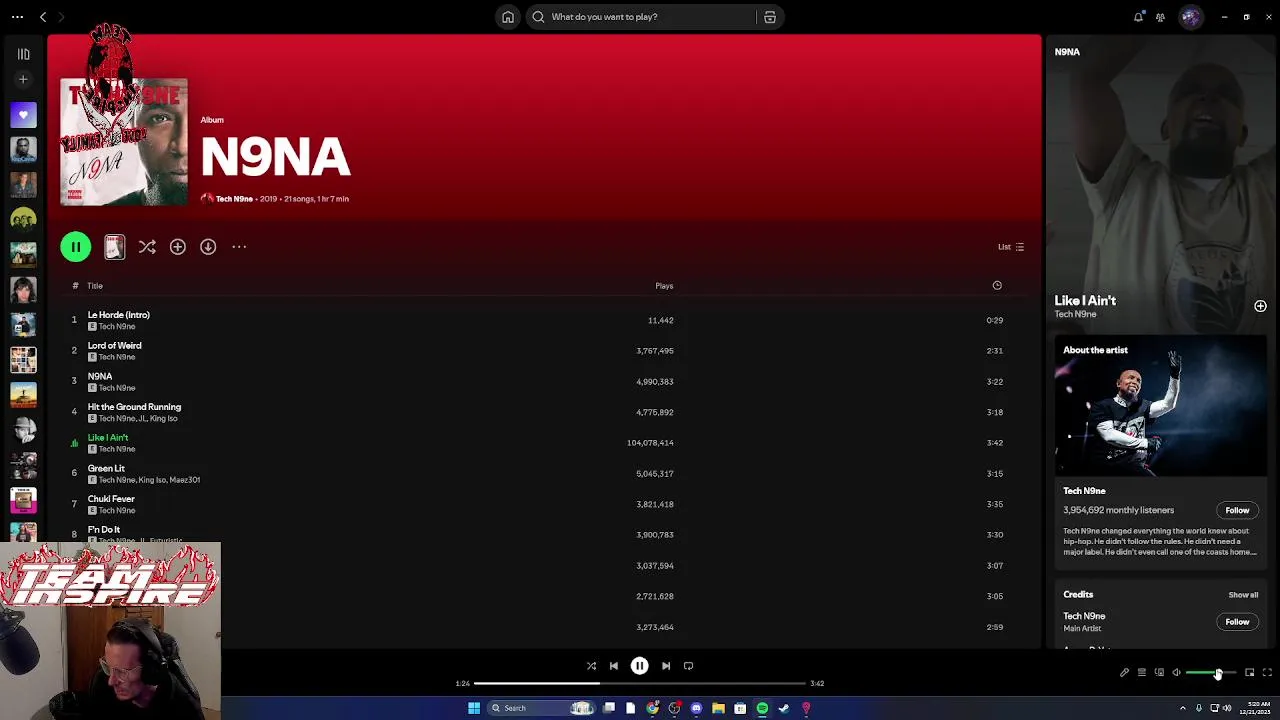1280x720 pixels.
Task: Open the miniplayer
Action: (x=1249, y=673)
